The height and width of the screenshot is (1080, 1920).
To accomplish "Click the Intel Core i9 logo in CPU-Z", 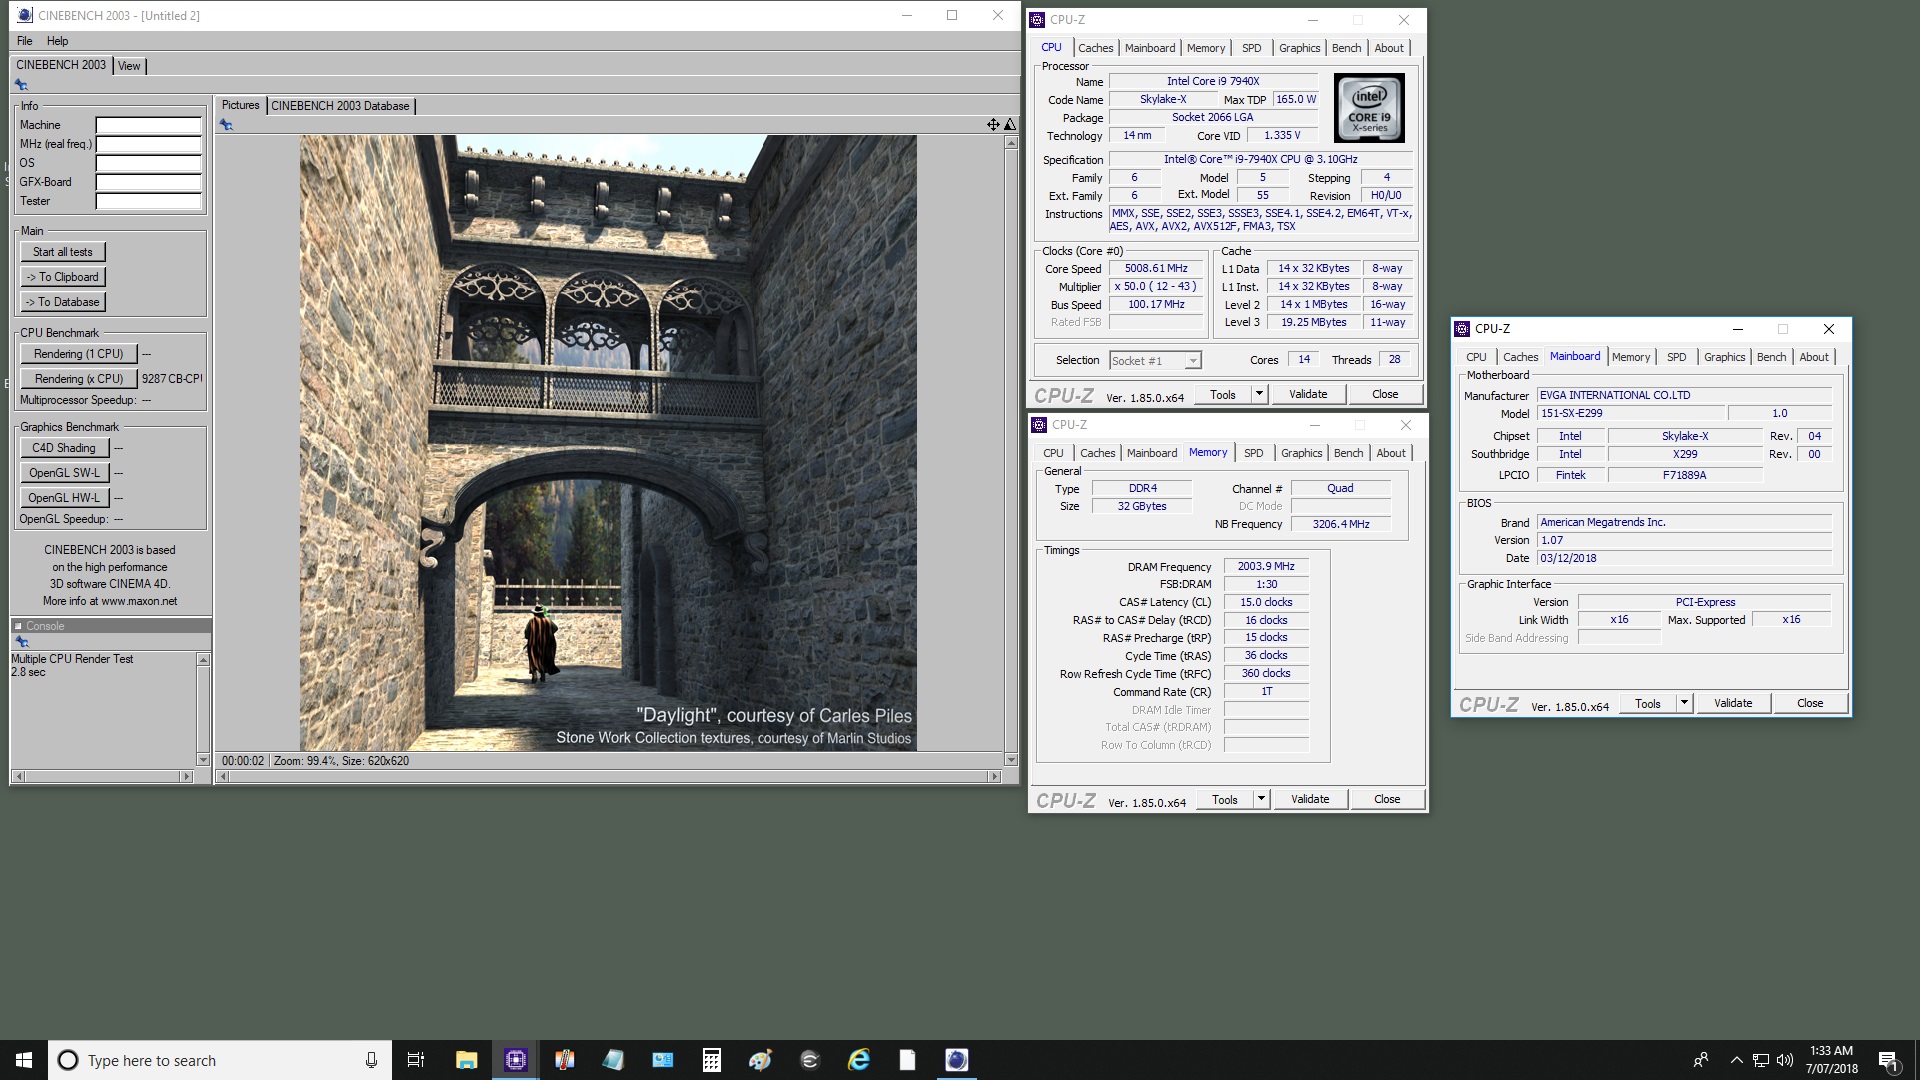I will pyautogui.click(x=1369, y=108).
